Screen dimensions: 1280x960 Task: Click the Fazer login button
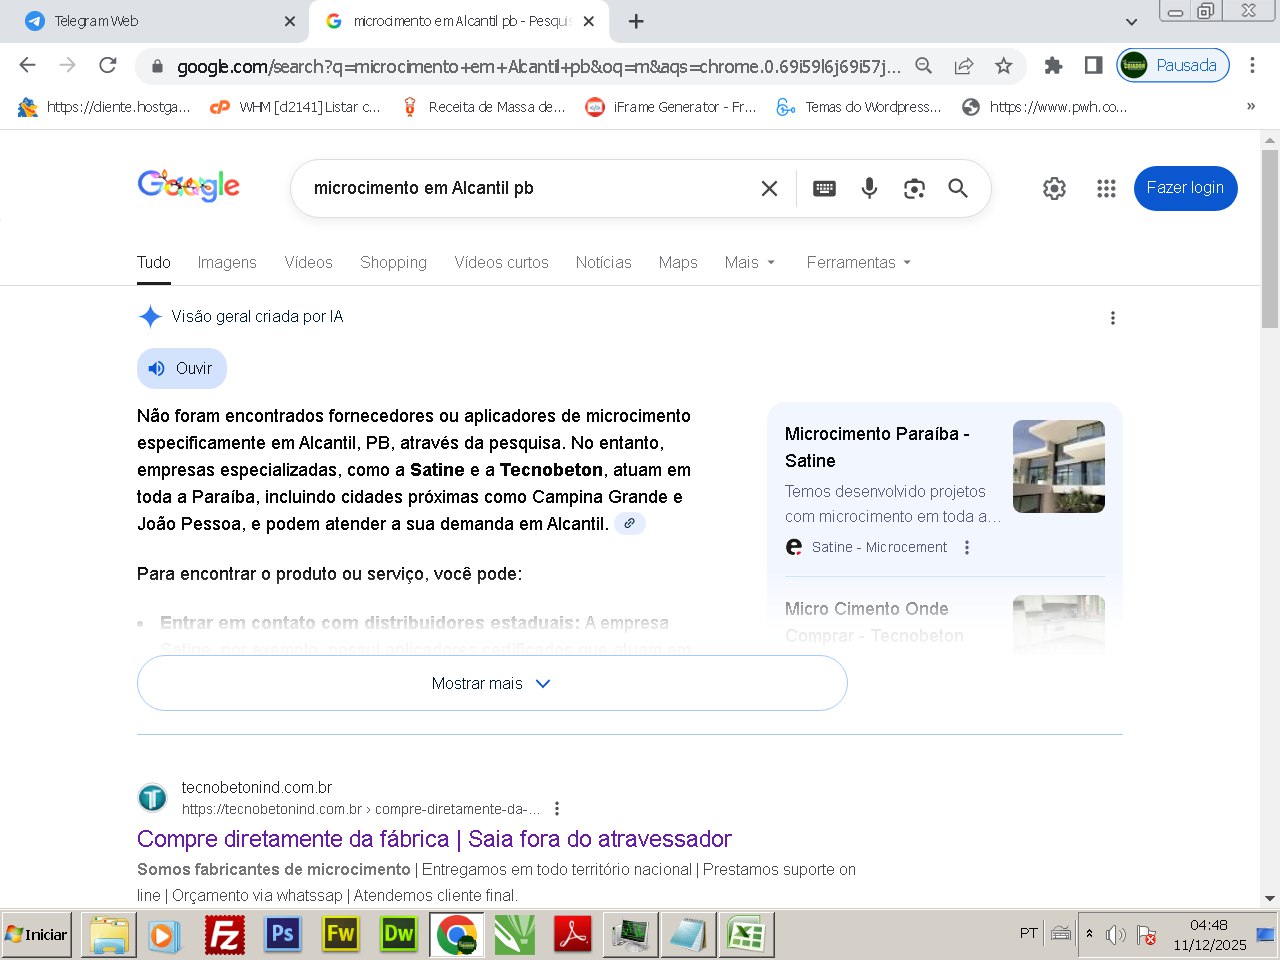pos(1185,188)
